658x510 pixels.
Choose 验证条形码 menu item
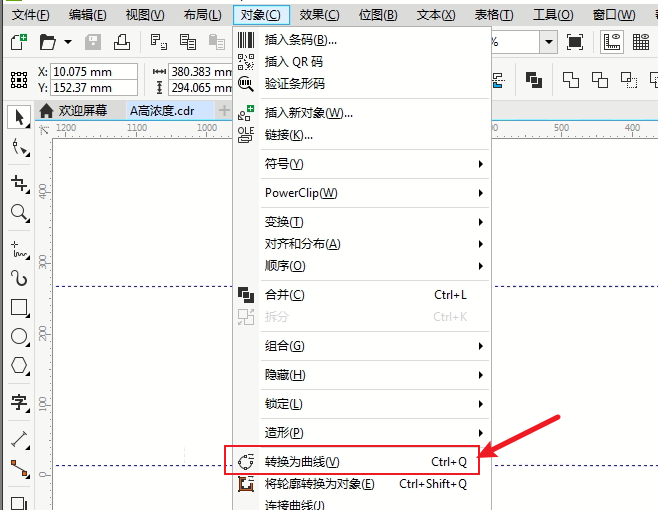(362, 84)
